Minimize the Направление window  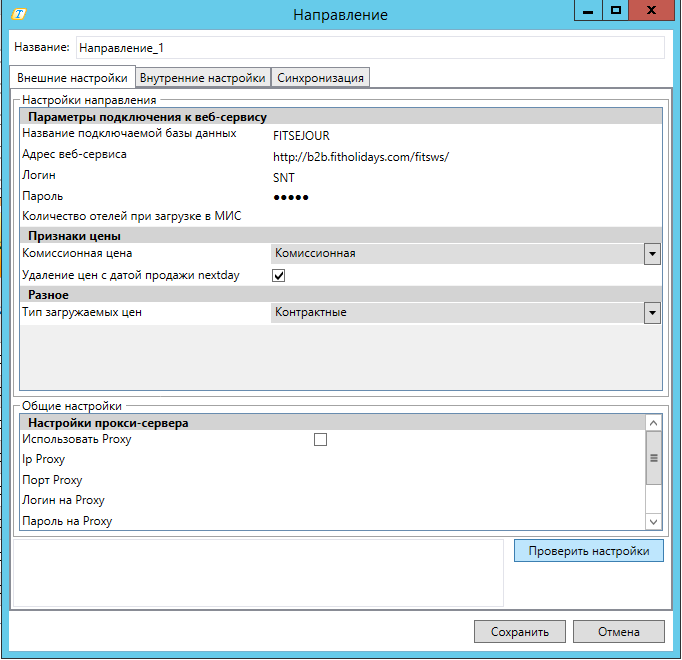[x=589, y=10]
